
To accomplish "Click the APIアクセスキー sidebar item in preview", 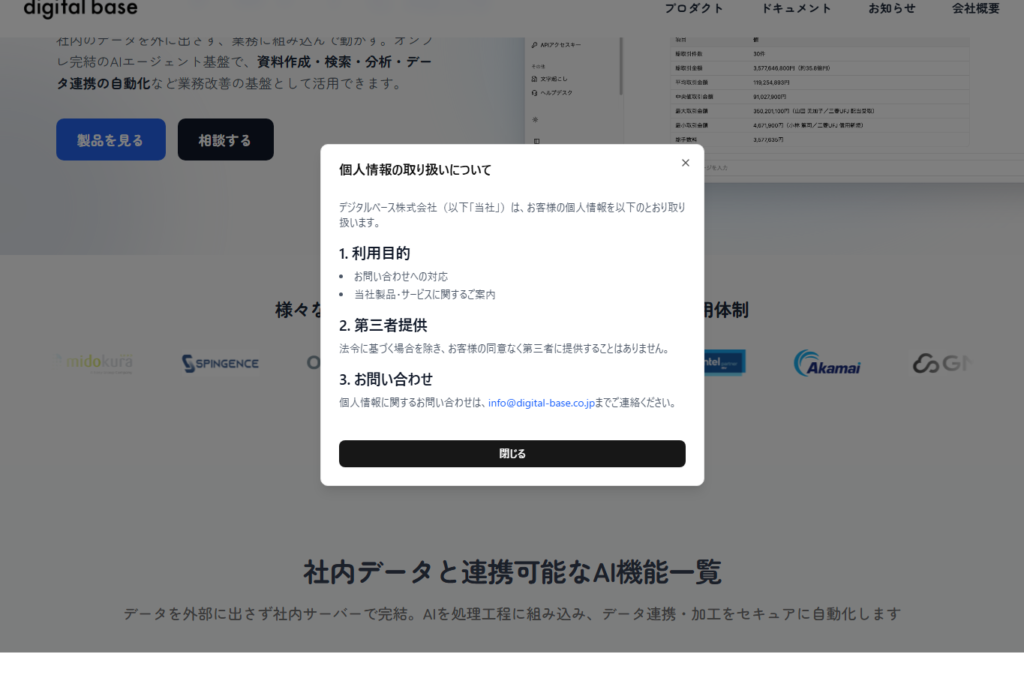I will pyautogui.click(x=556, y=45).
